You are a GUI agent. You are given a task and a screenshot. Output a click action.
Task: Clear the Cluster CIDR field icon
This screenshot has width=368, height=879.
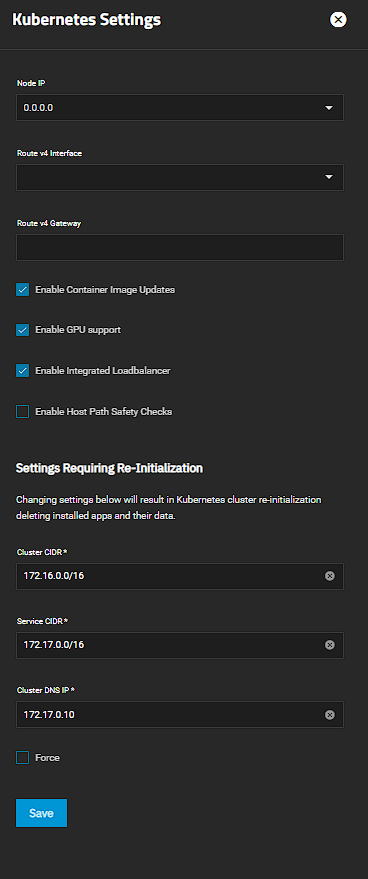click(x=330, y=576)
